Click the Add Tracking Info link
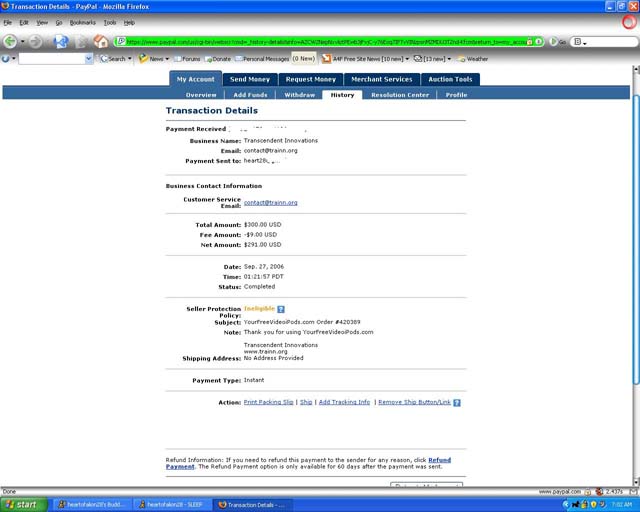Image resolution: width=640 pixels, height=512 pixels. [x=344, y=402]
